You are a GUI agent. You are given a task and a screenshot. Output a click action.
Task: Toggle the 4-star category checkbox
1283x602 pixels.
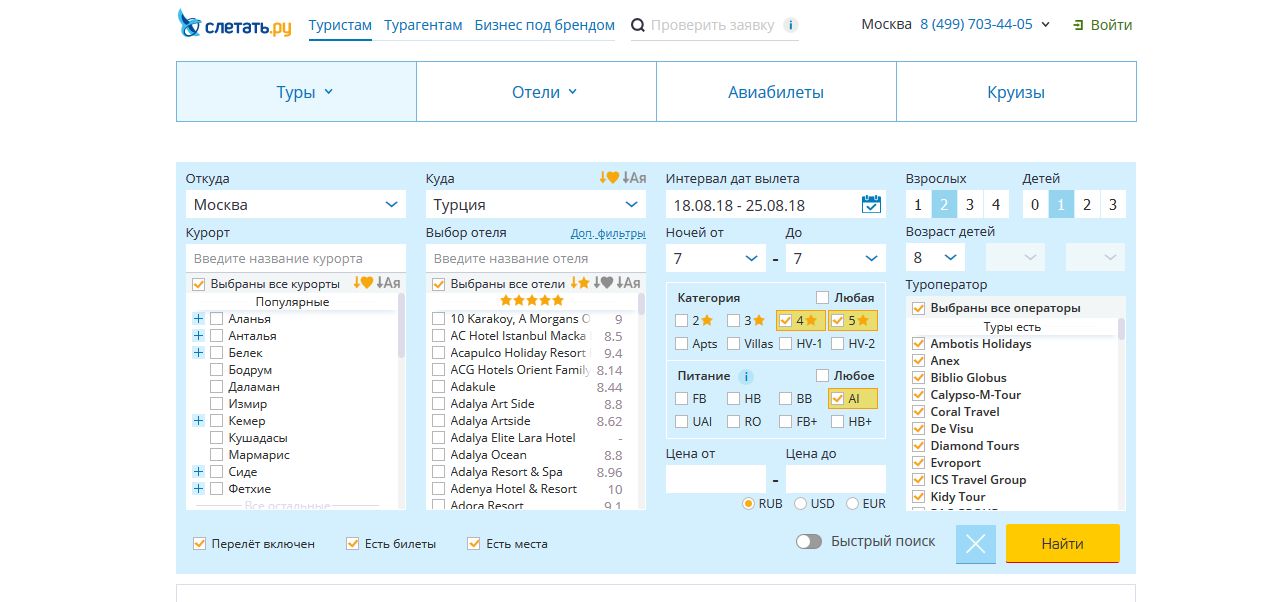tap(785, 321)
